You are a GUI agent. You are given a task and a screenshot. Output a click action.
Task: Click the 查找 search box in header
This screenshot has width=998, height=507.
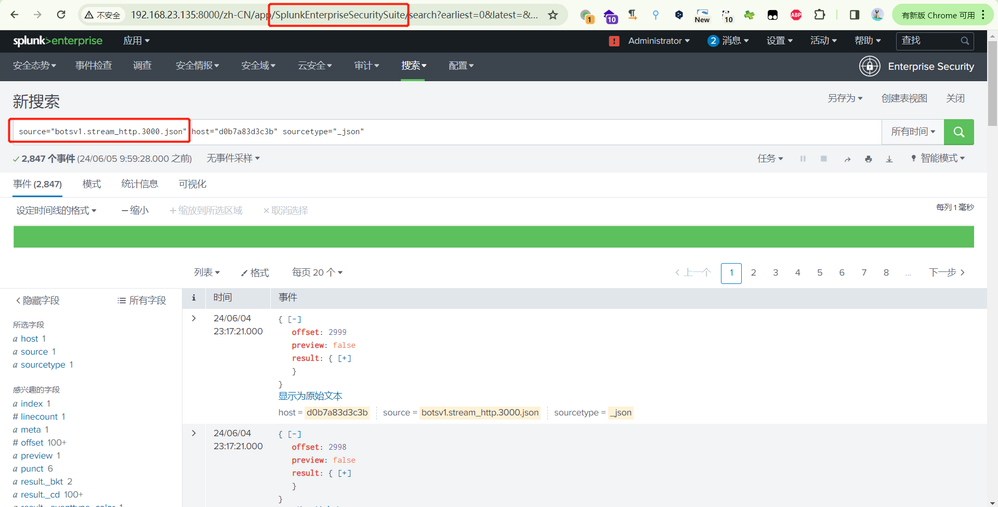[934, 41]
